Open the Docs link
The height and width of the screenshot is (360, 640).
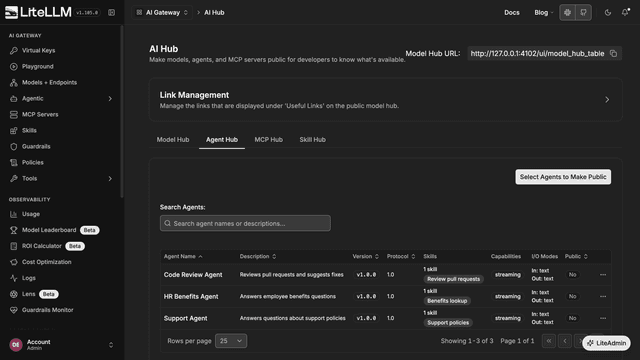(511, 13)
